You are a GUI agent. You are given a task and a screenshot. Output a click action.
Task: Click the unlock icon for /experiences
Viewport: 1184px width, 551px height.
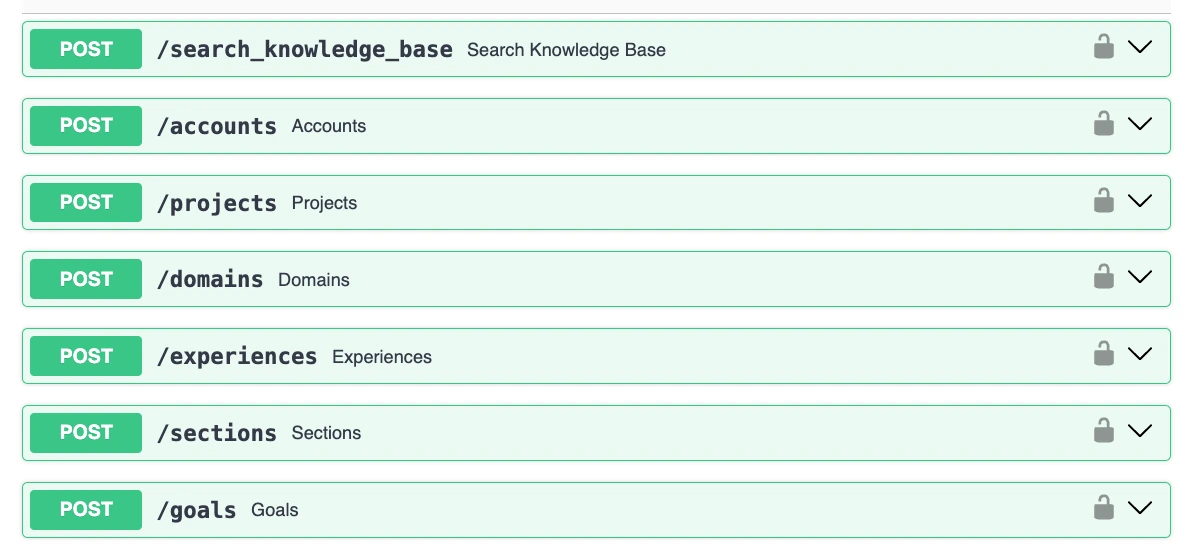[1103, 354]
